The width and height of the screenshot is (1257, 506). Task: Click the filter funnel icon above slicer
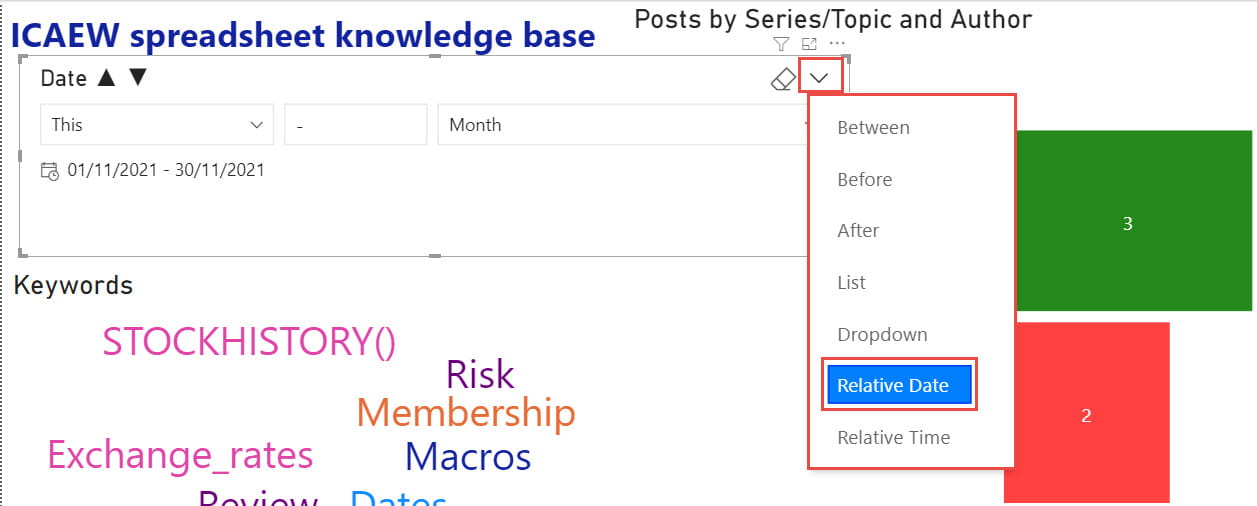tap(782, 43)
